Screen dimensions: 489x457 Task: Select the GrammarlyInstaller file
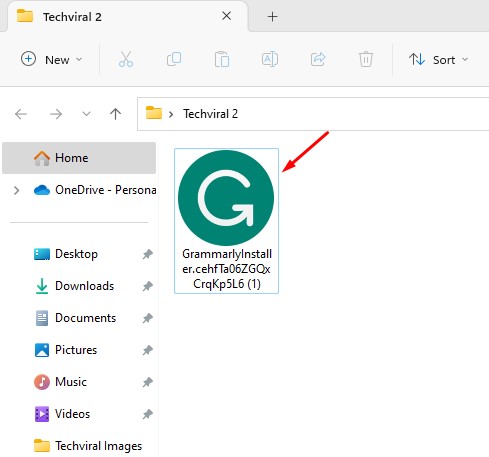pos(226,221)
